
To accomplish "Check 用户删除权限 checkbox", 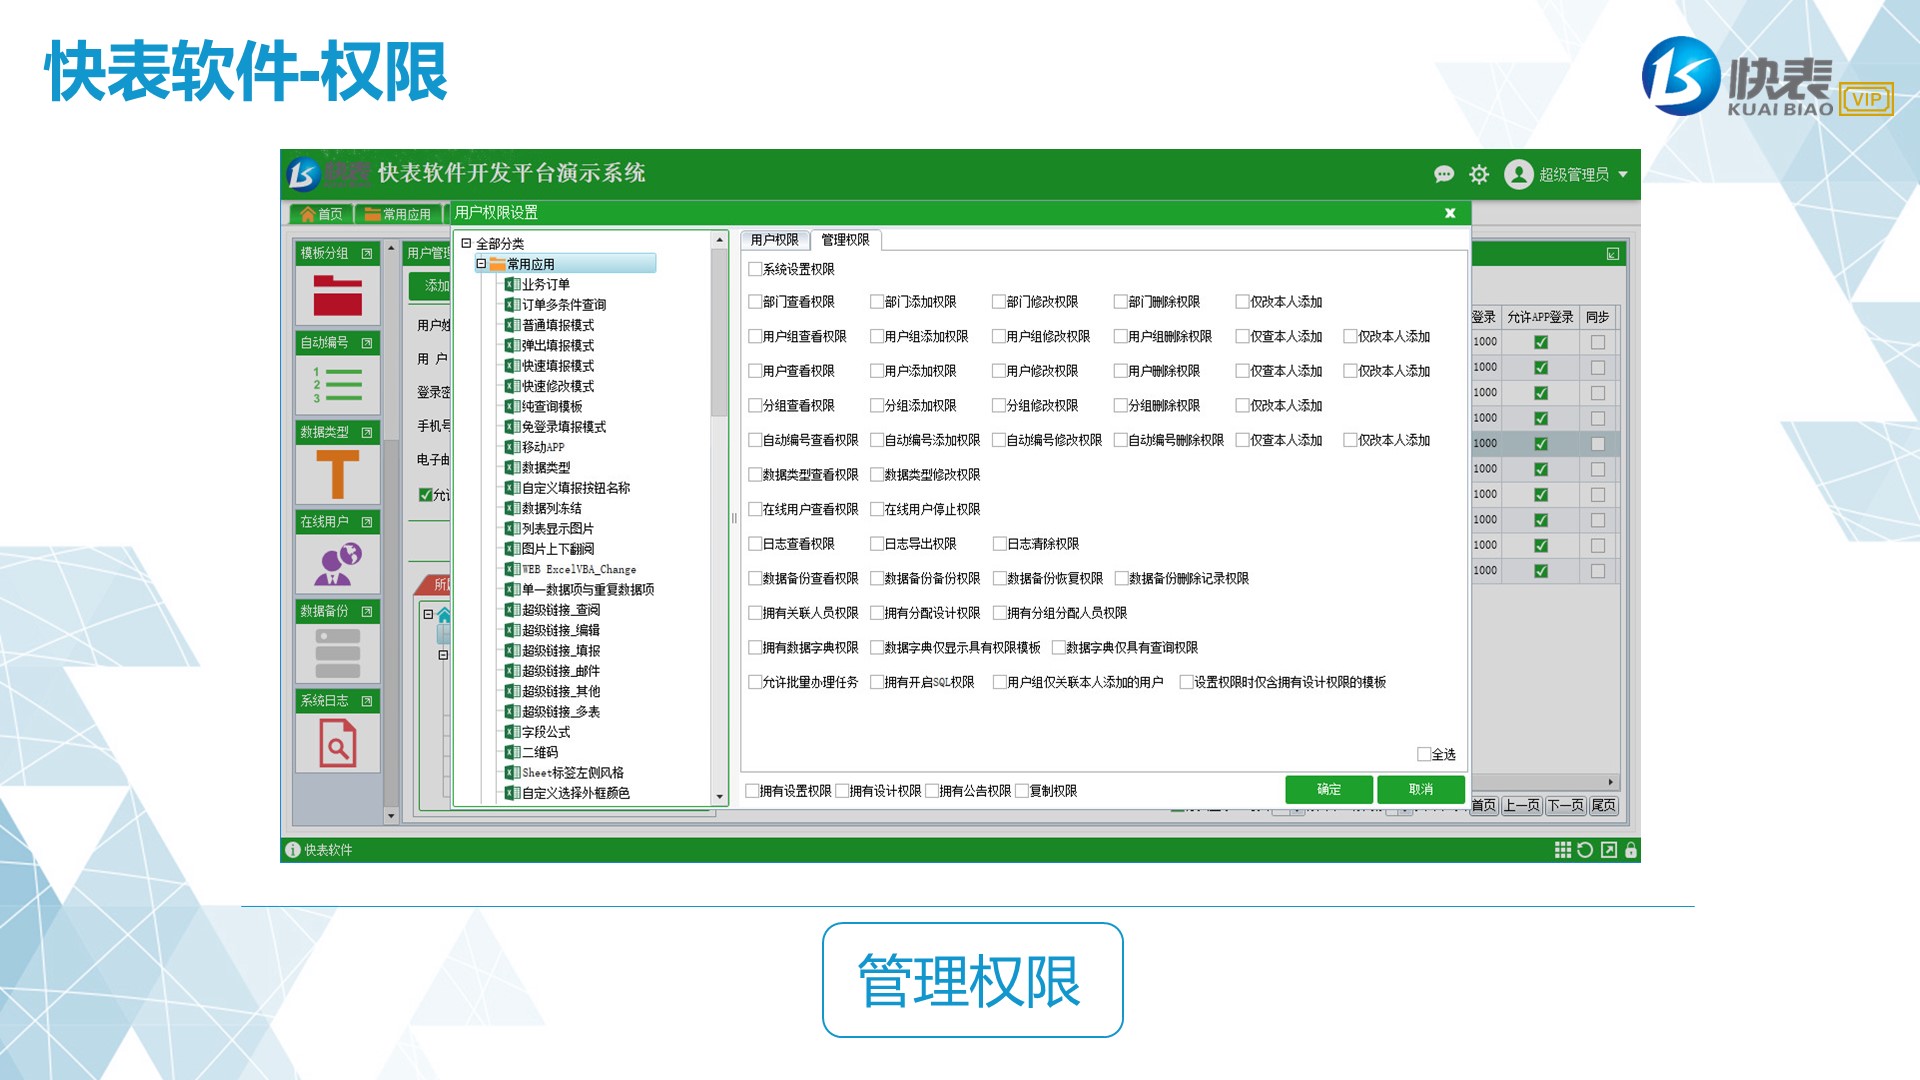I will (1121, 371).
